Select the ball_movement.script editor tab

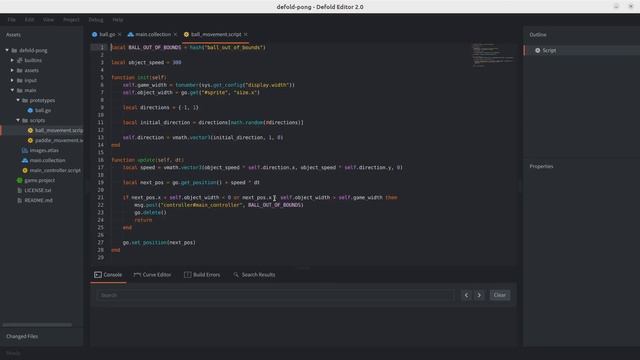tap(216, 35)
